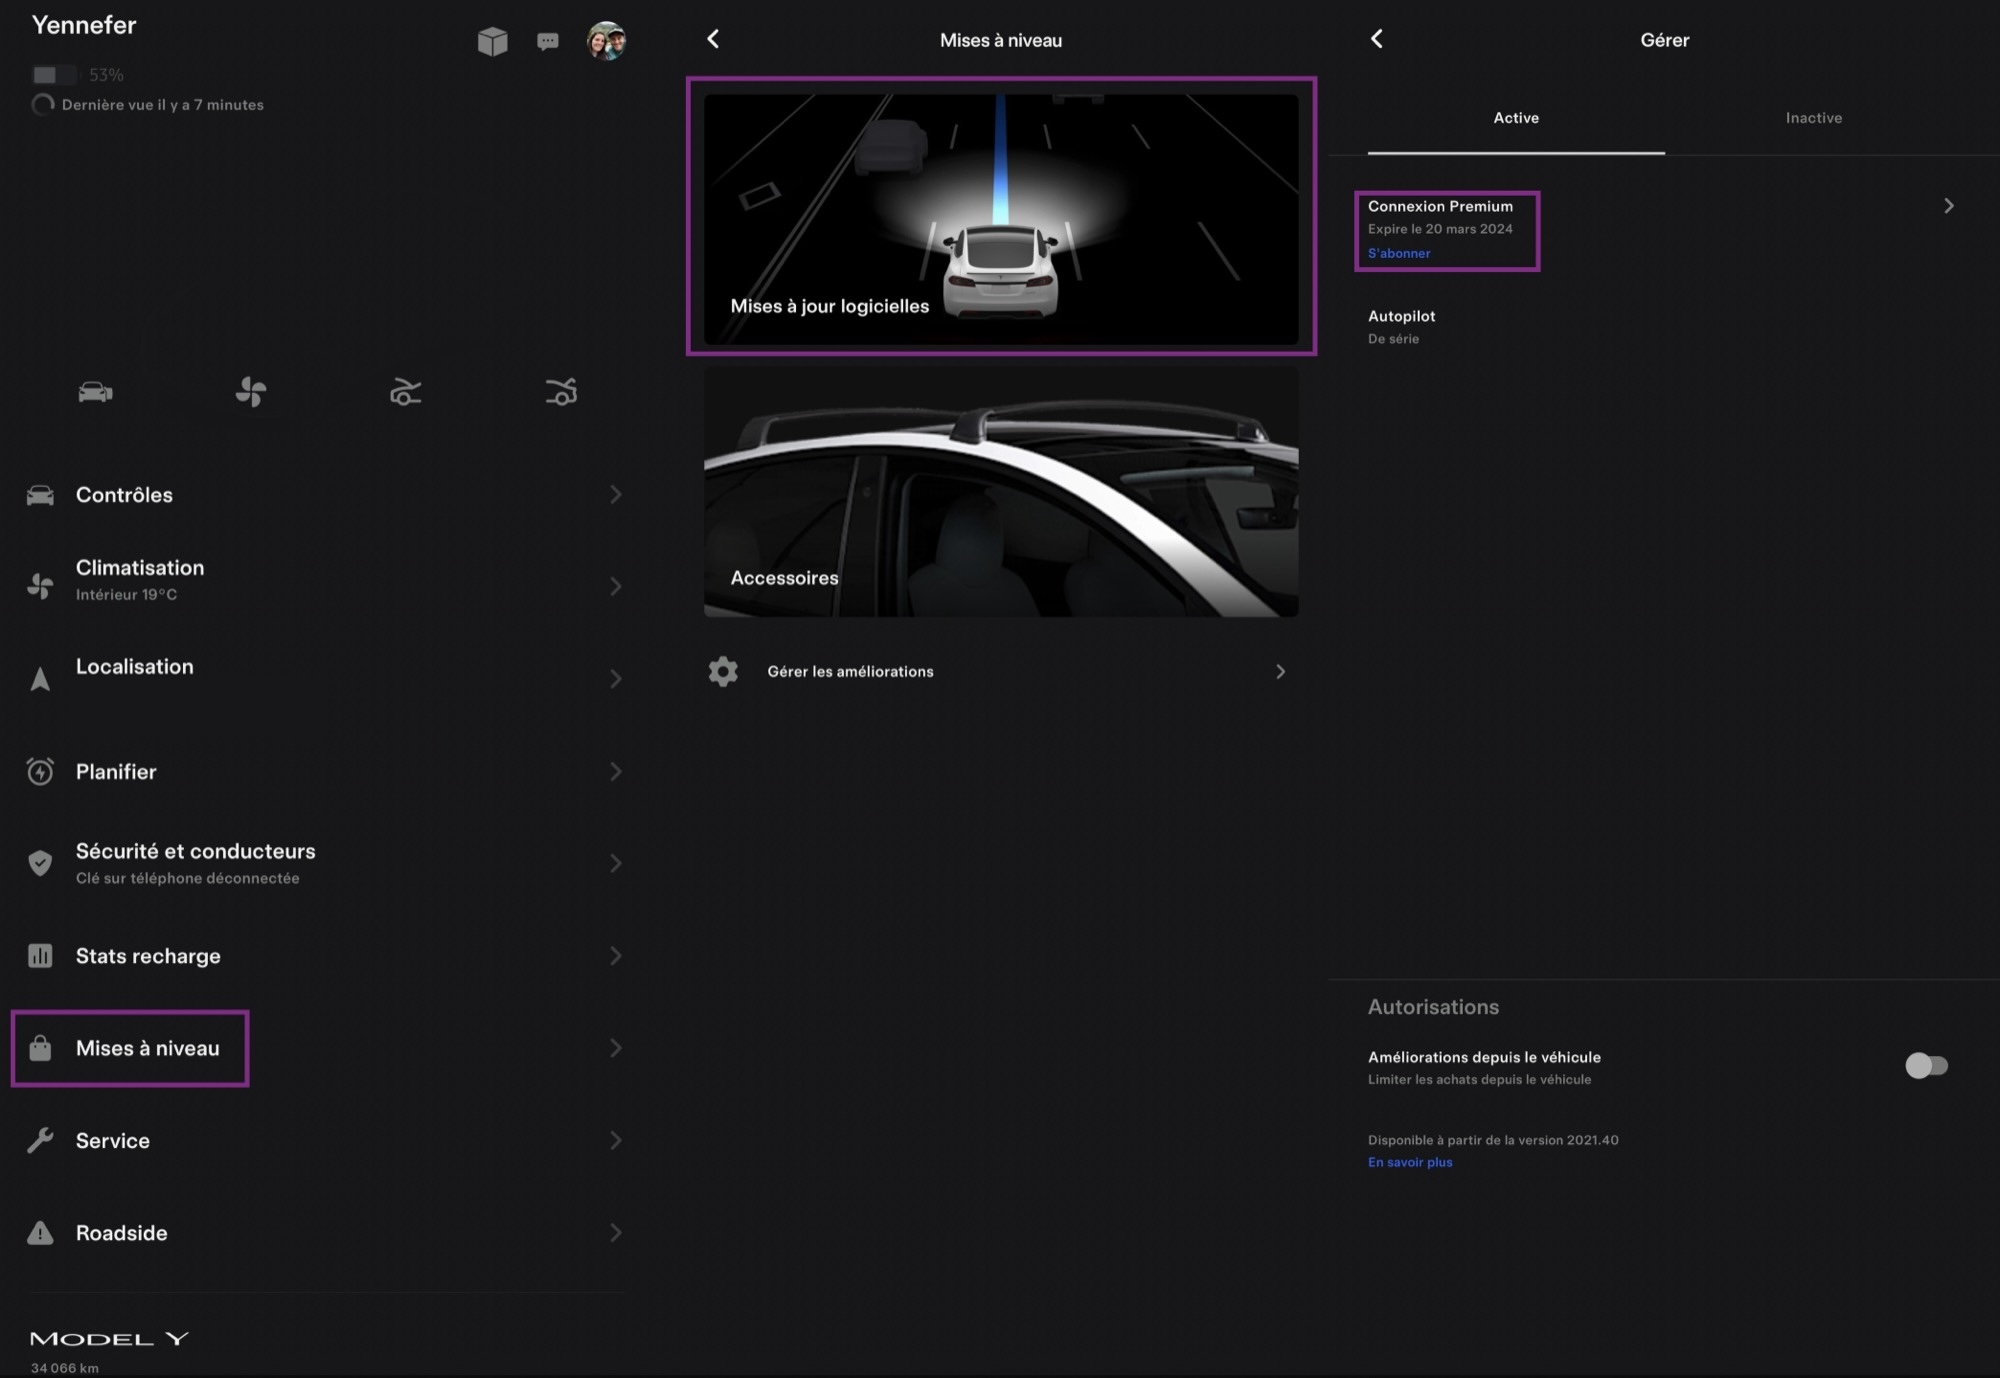The image size is (2000, 1378).
Task: Expand the Sécurité et conducteurs chevron
Action: pyautogui.click(x=616, y=863)
